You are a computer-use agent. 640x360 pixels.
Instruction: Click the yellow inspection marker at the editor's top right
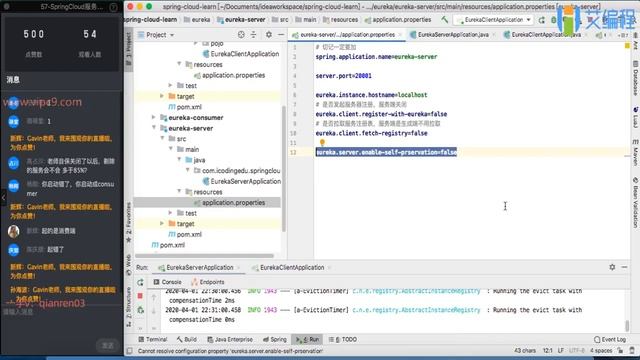point(627,46)
